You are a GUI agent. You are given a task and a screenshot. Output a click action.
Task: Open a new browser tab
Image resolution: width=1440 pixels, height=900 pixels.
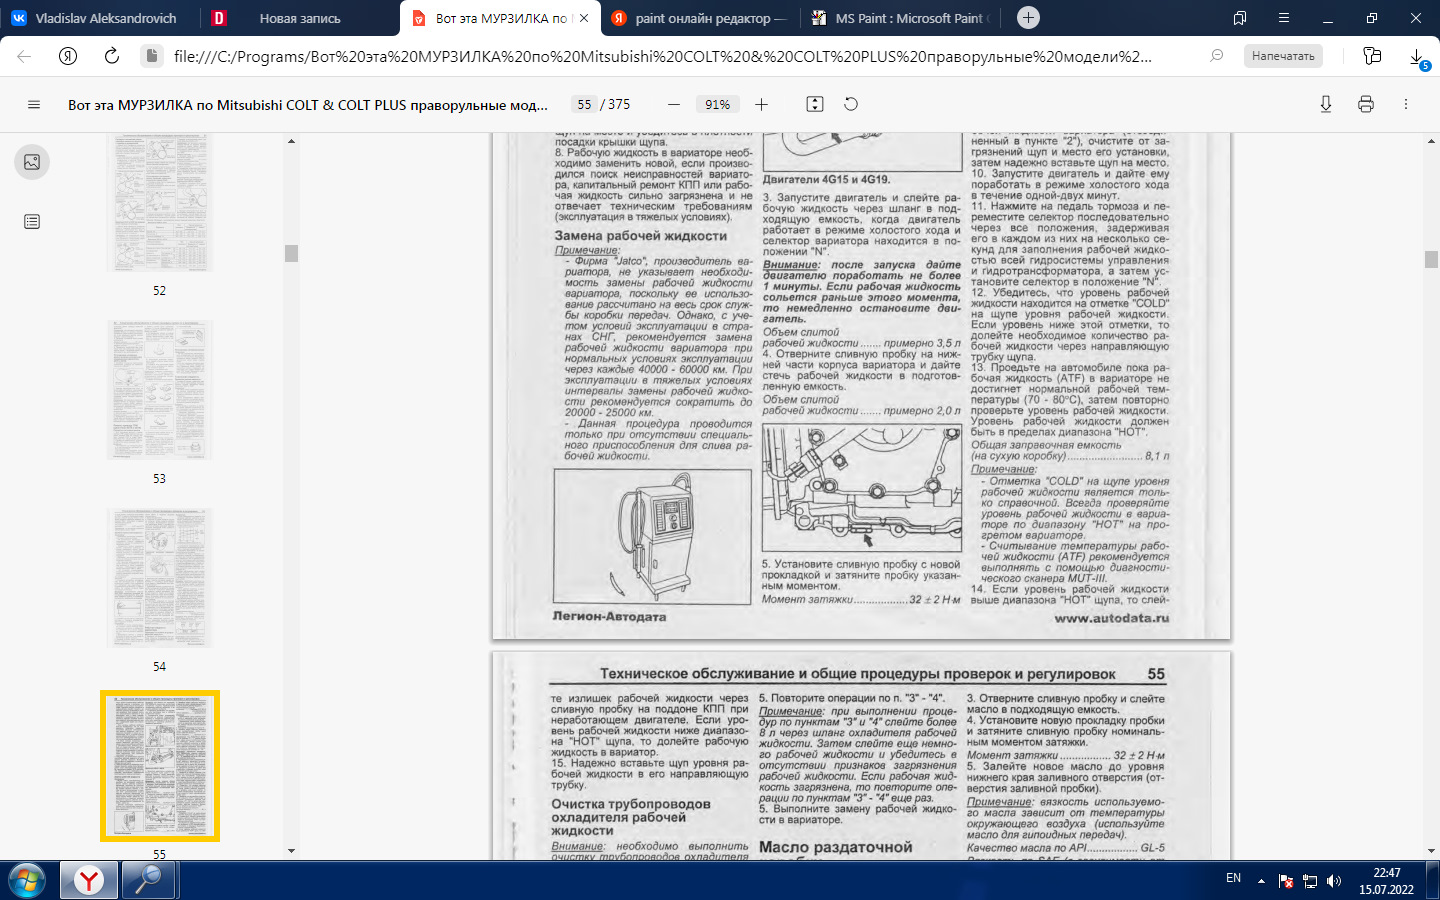[1028, 18]
